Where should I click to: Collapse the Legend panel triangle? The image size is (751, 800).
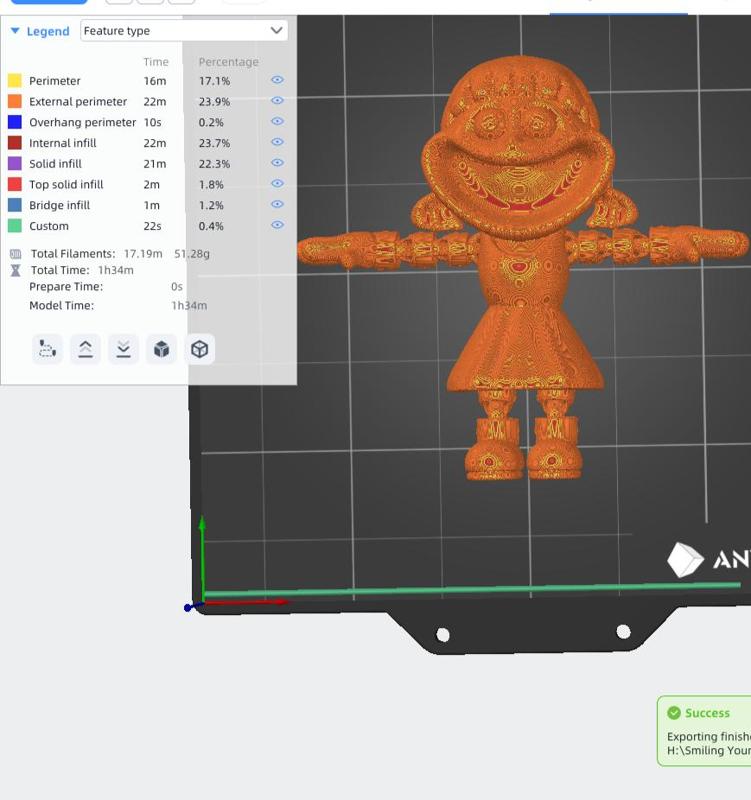[15, 31]
